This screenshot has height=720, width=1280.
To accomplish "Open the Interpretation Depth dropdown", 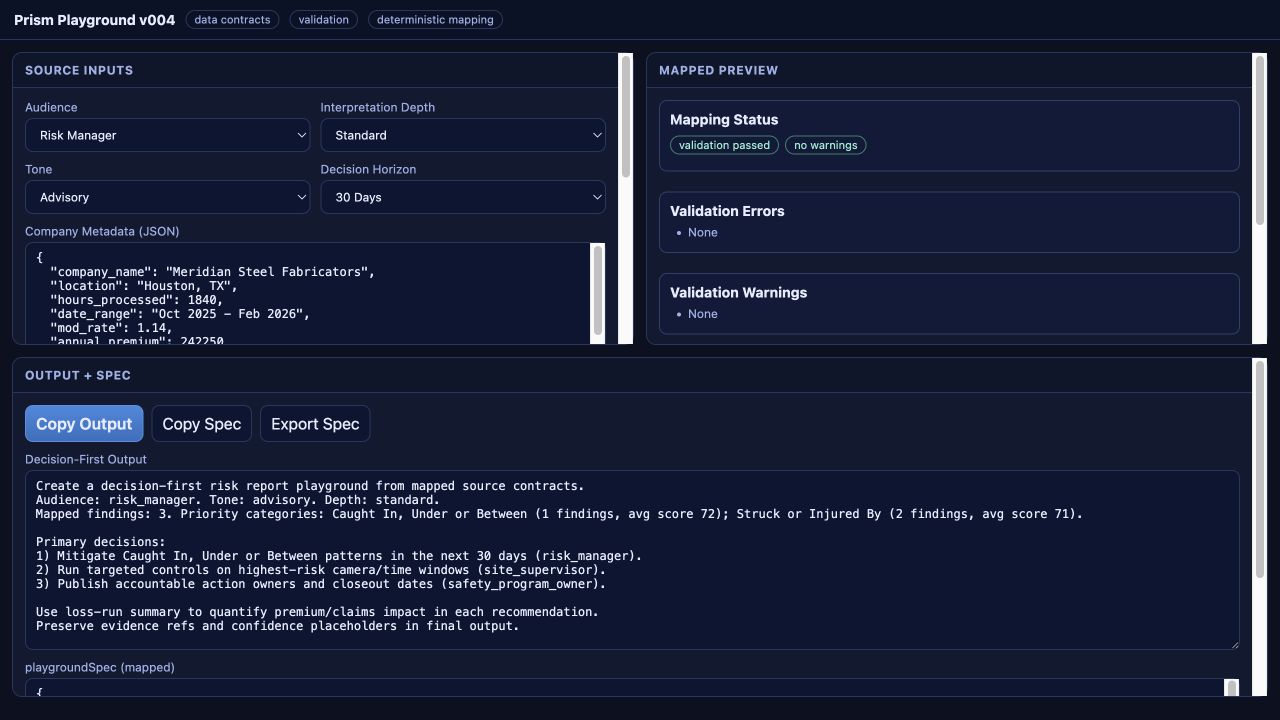I will click(463, 135).
